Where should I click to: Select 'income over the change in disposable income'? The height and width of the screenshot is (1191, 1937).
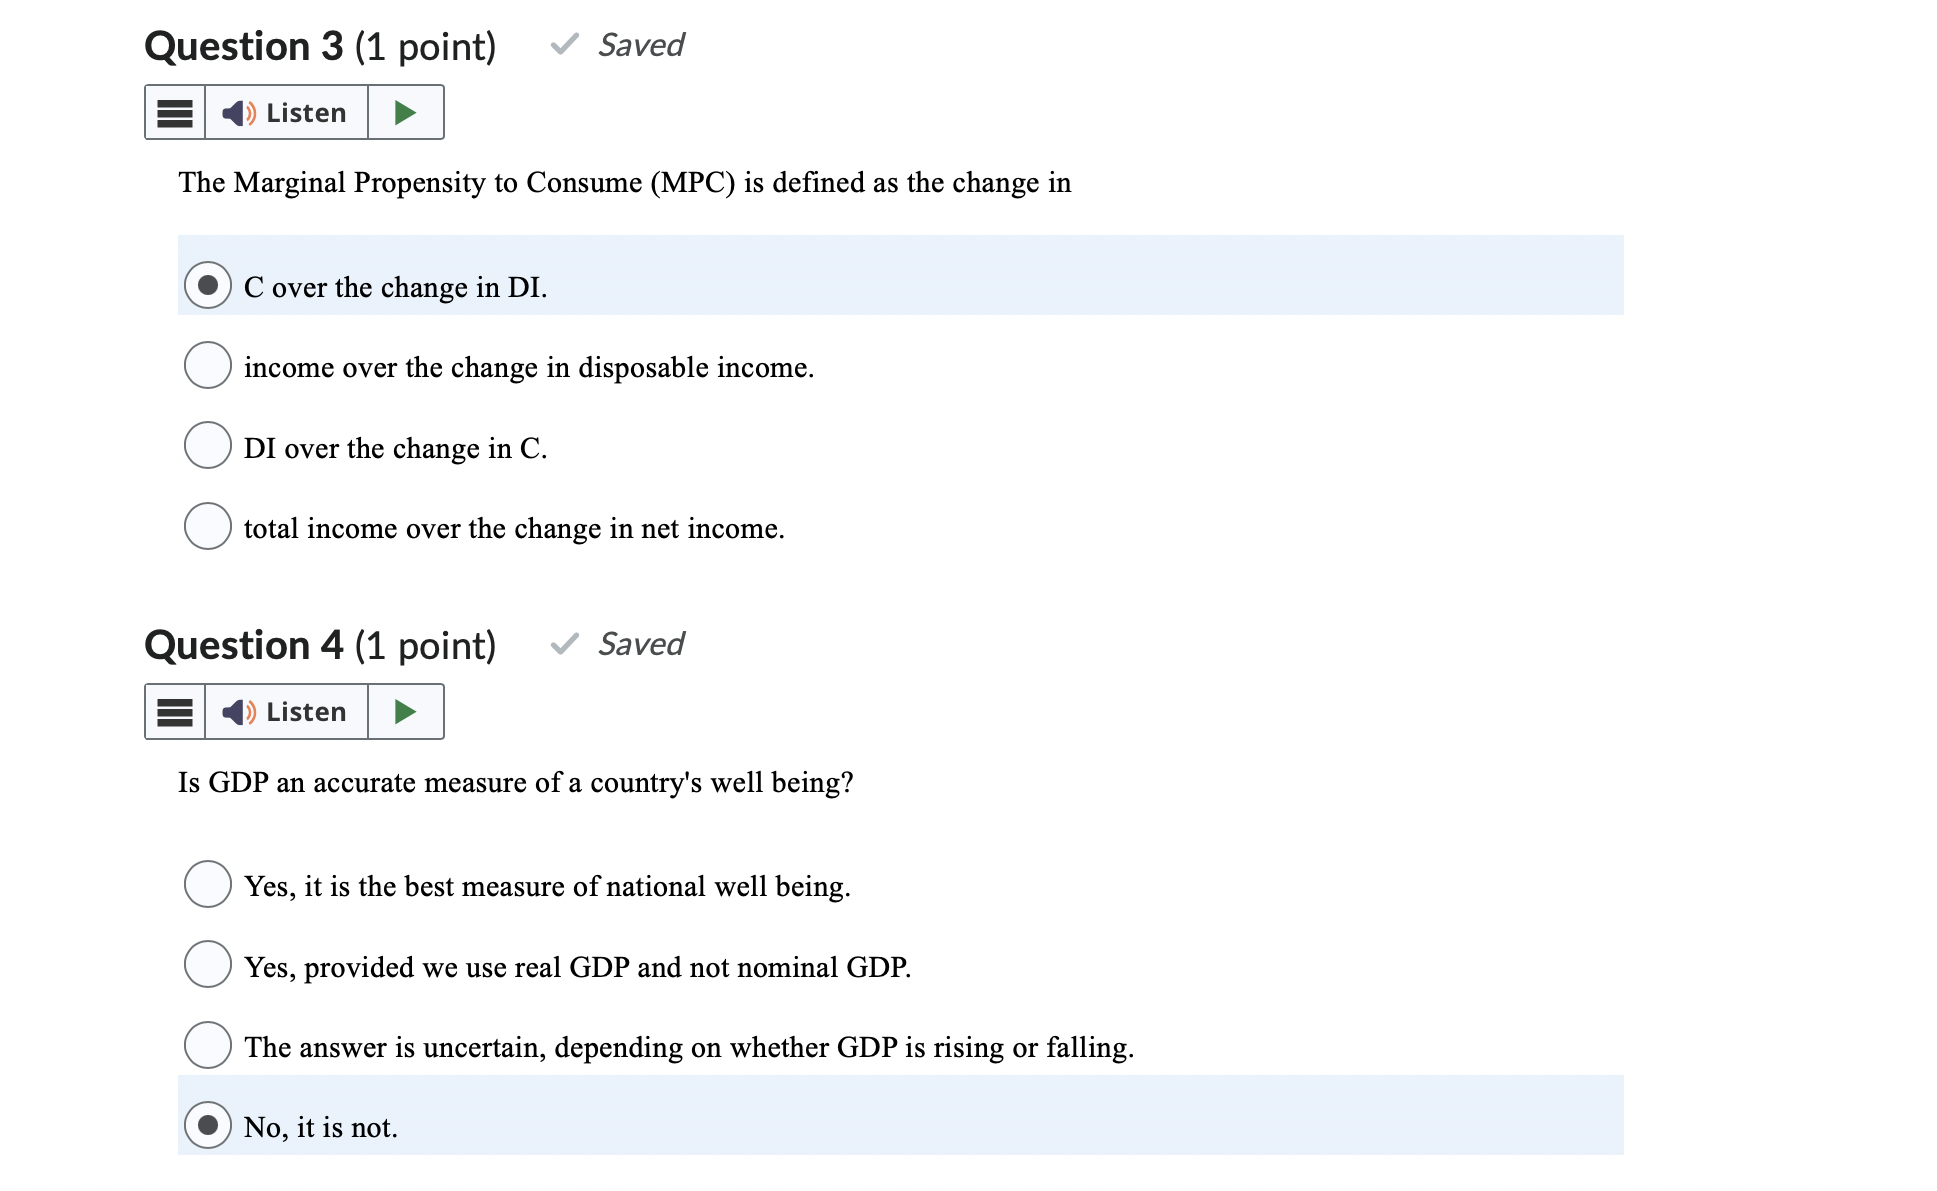[207, 366]
